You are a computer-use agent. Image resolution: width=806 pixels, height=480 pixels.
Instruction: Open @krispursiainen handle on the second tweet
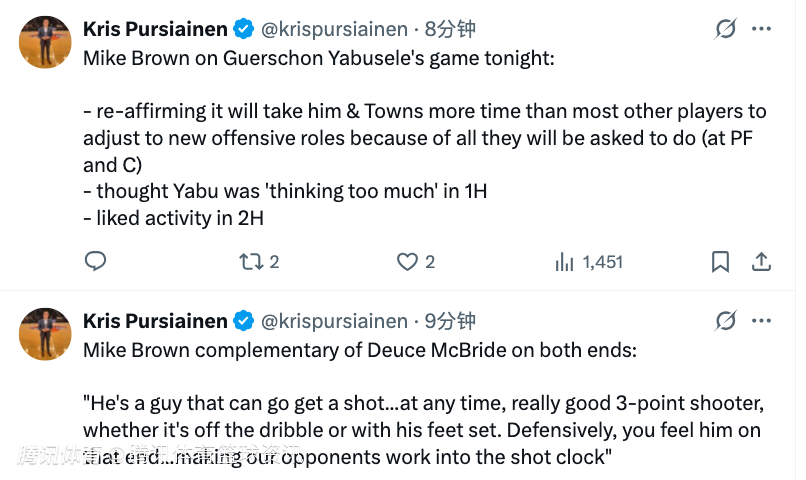click(334, 321)
